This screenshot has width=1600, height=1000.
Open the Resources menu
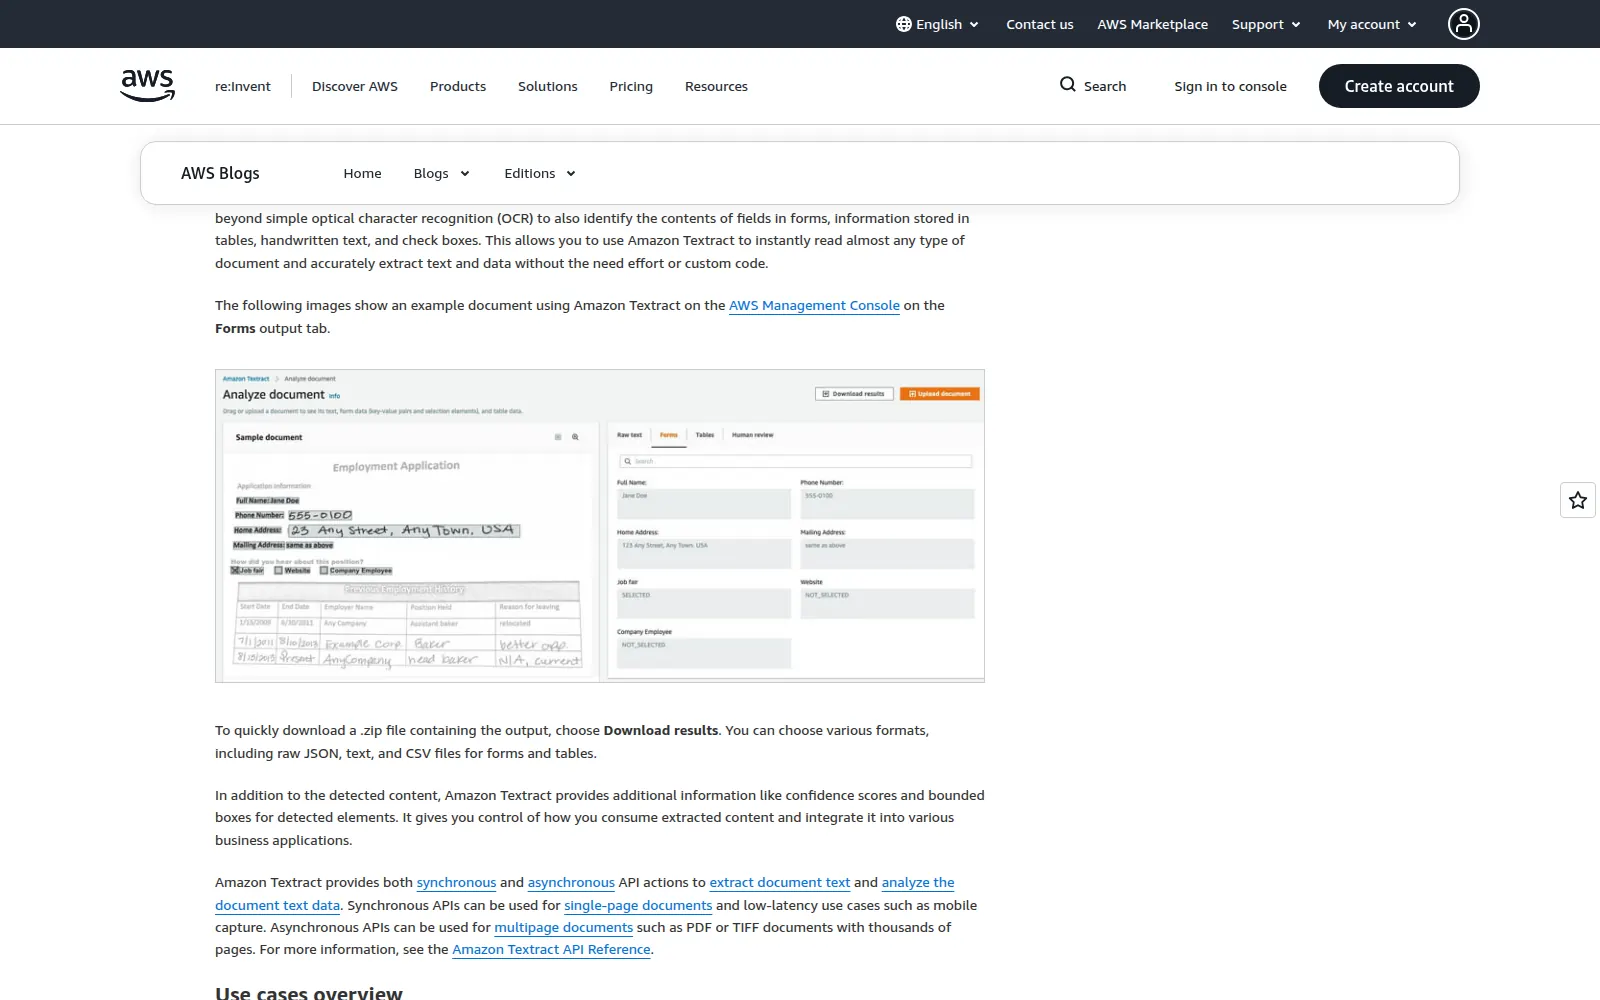716,86
